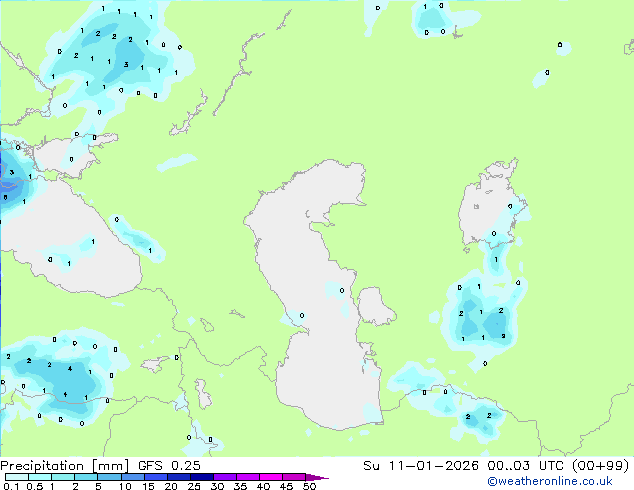Click the '25' legend scale label
634x490 pixels.
tap(194, 486)
